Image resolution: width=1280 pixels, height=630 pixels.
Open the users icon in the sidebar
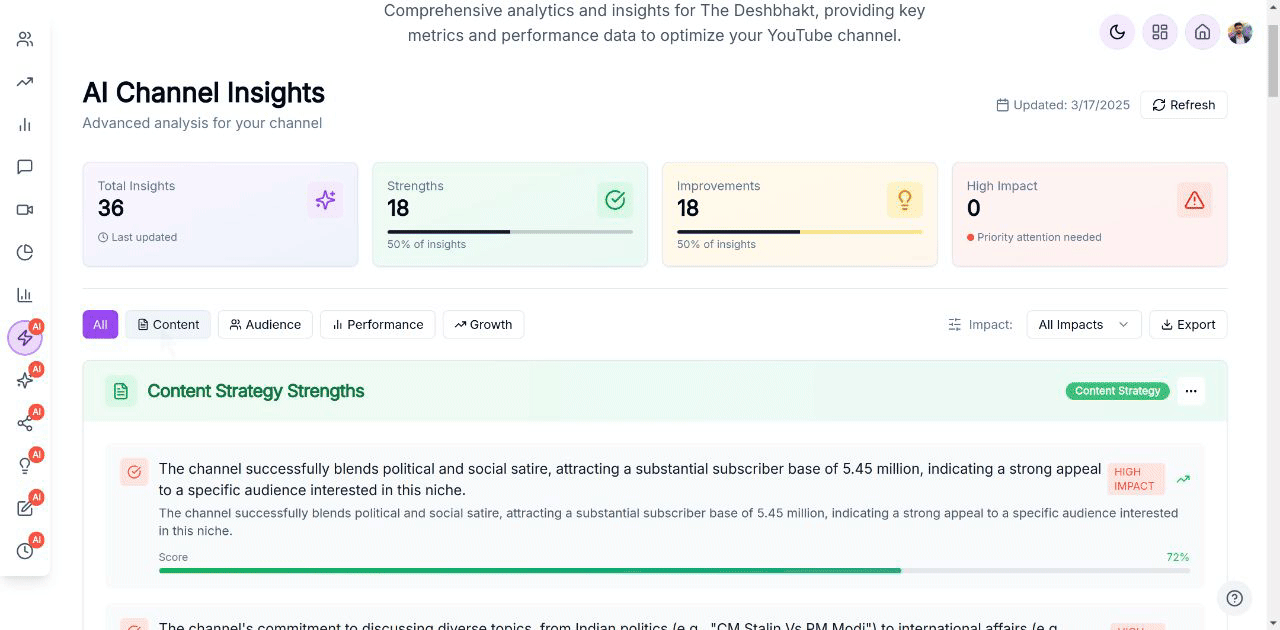coord(25,39)
